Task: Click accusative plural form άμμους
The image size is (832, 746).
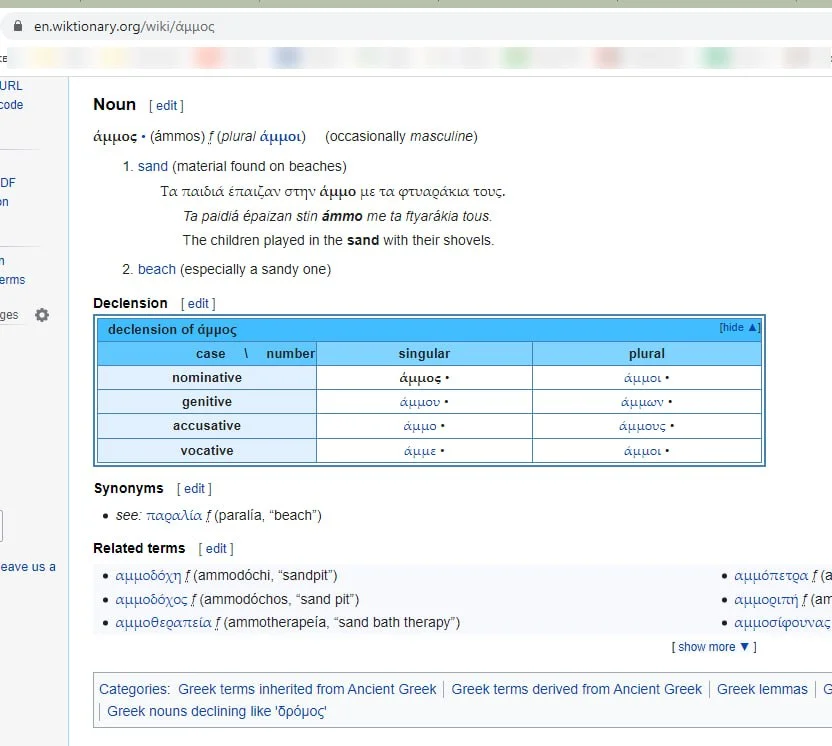Action: (643, 426)
